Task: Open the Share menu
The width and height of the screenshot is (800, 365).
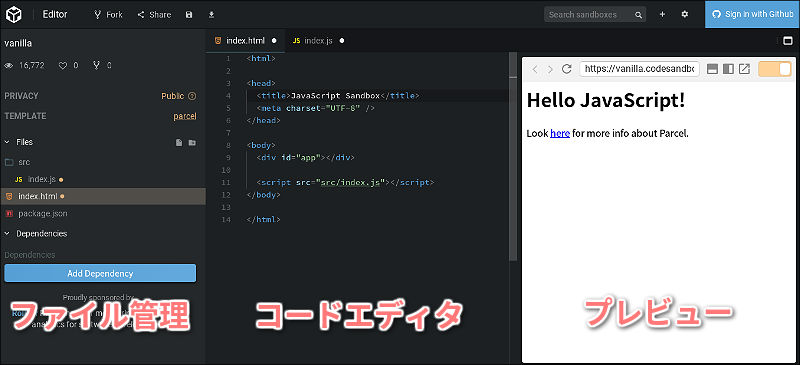Action: 155,15
